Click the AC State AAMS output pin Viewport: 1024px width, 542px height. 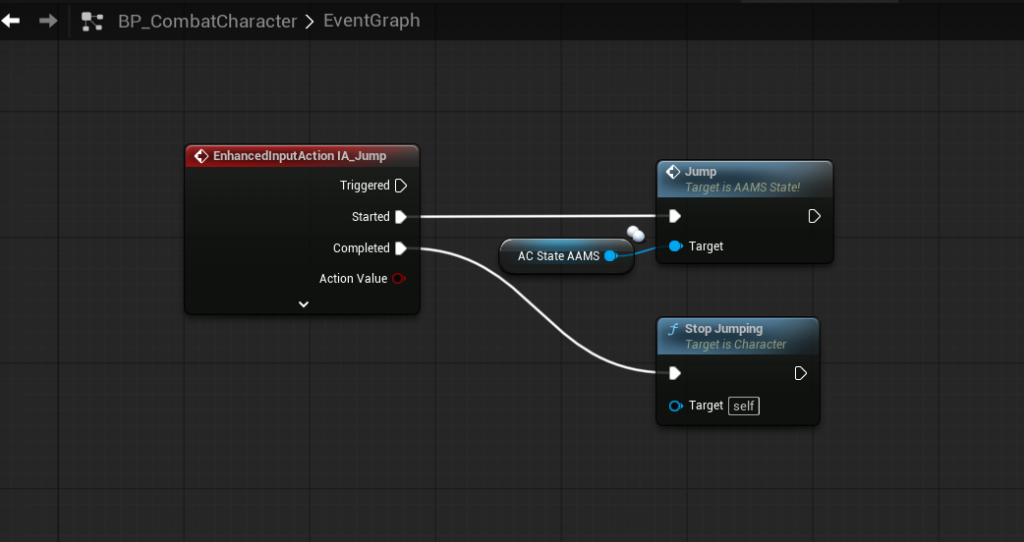click(x=610, y=256)
